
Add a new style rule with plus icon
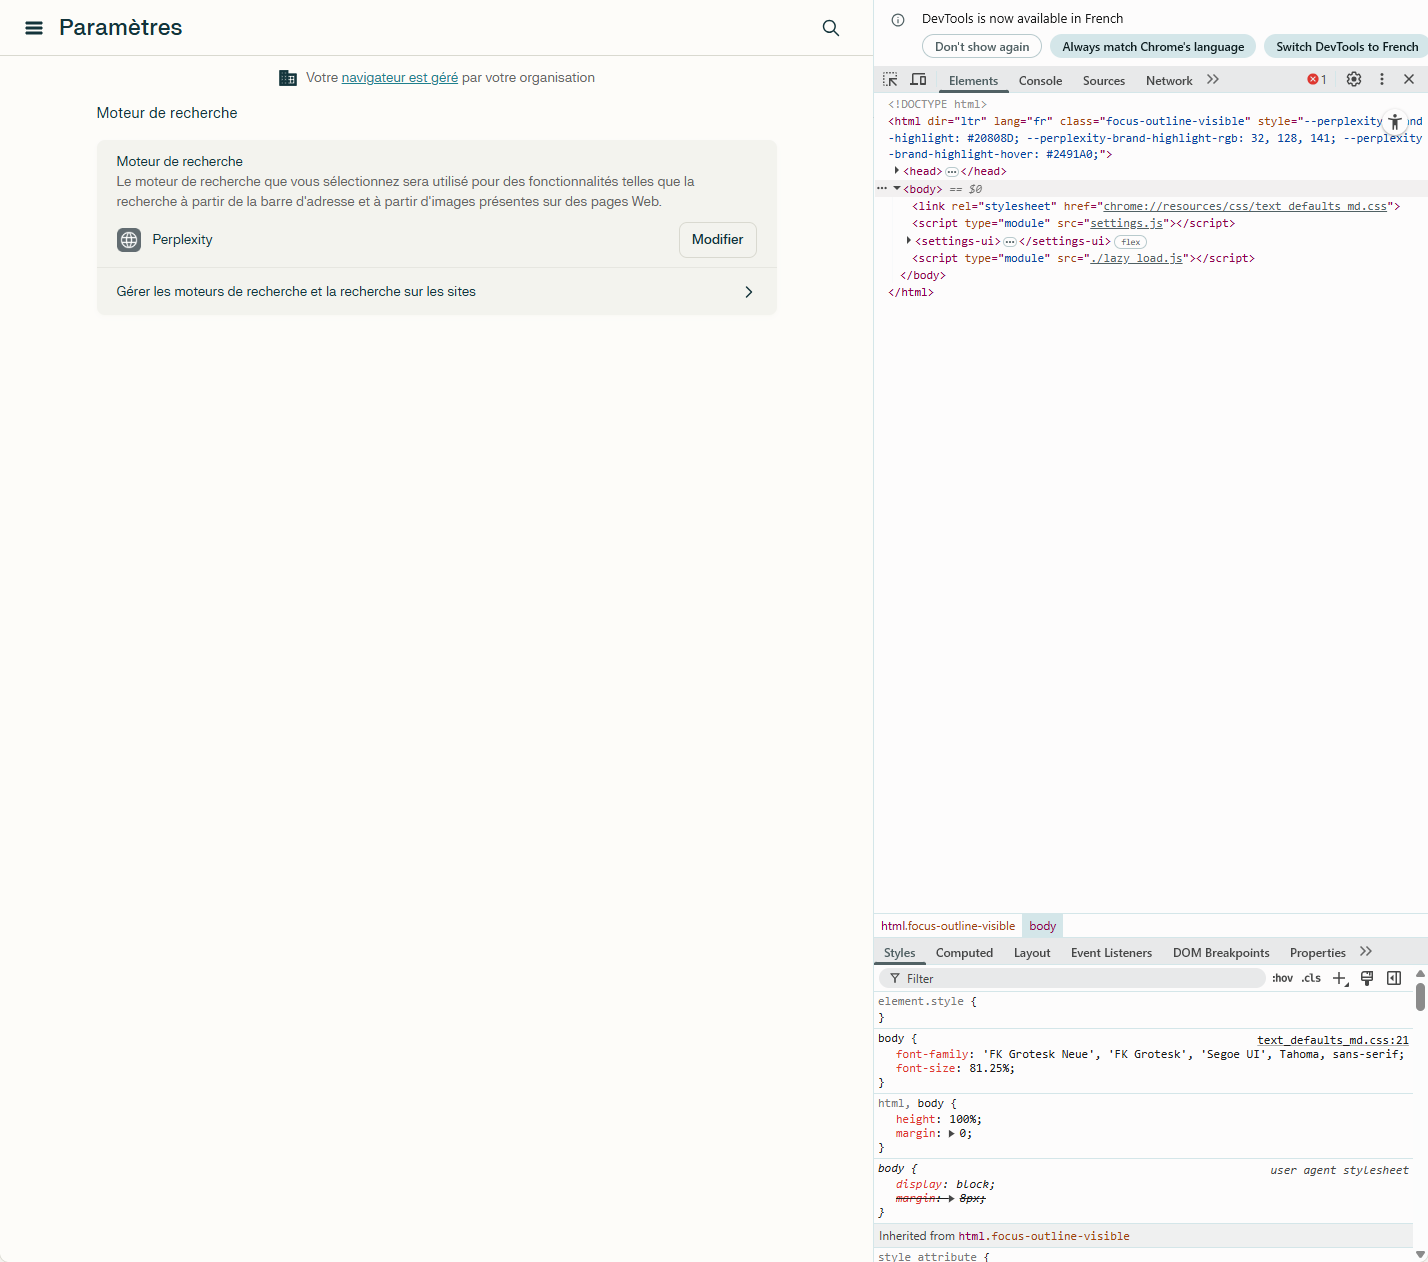pos(1340,978)
